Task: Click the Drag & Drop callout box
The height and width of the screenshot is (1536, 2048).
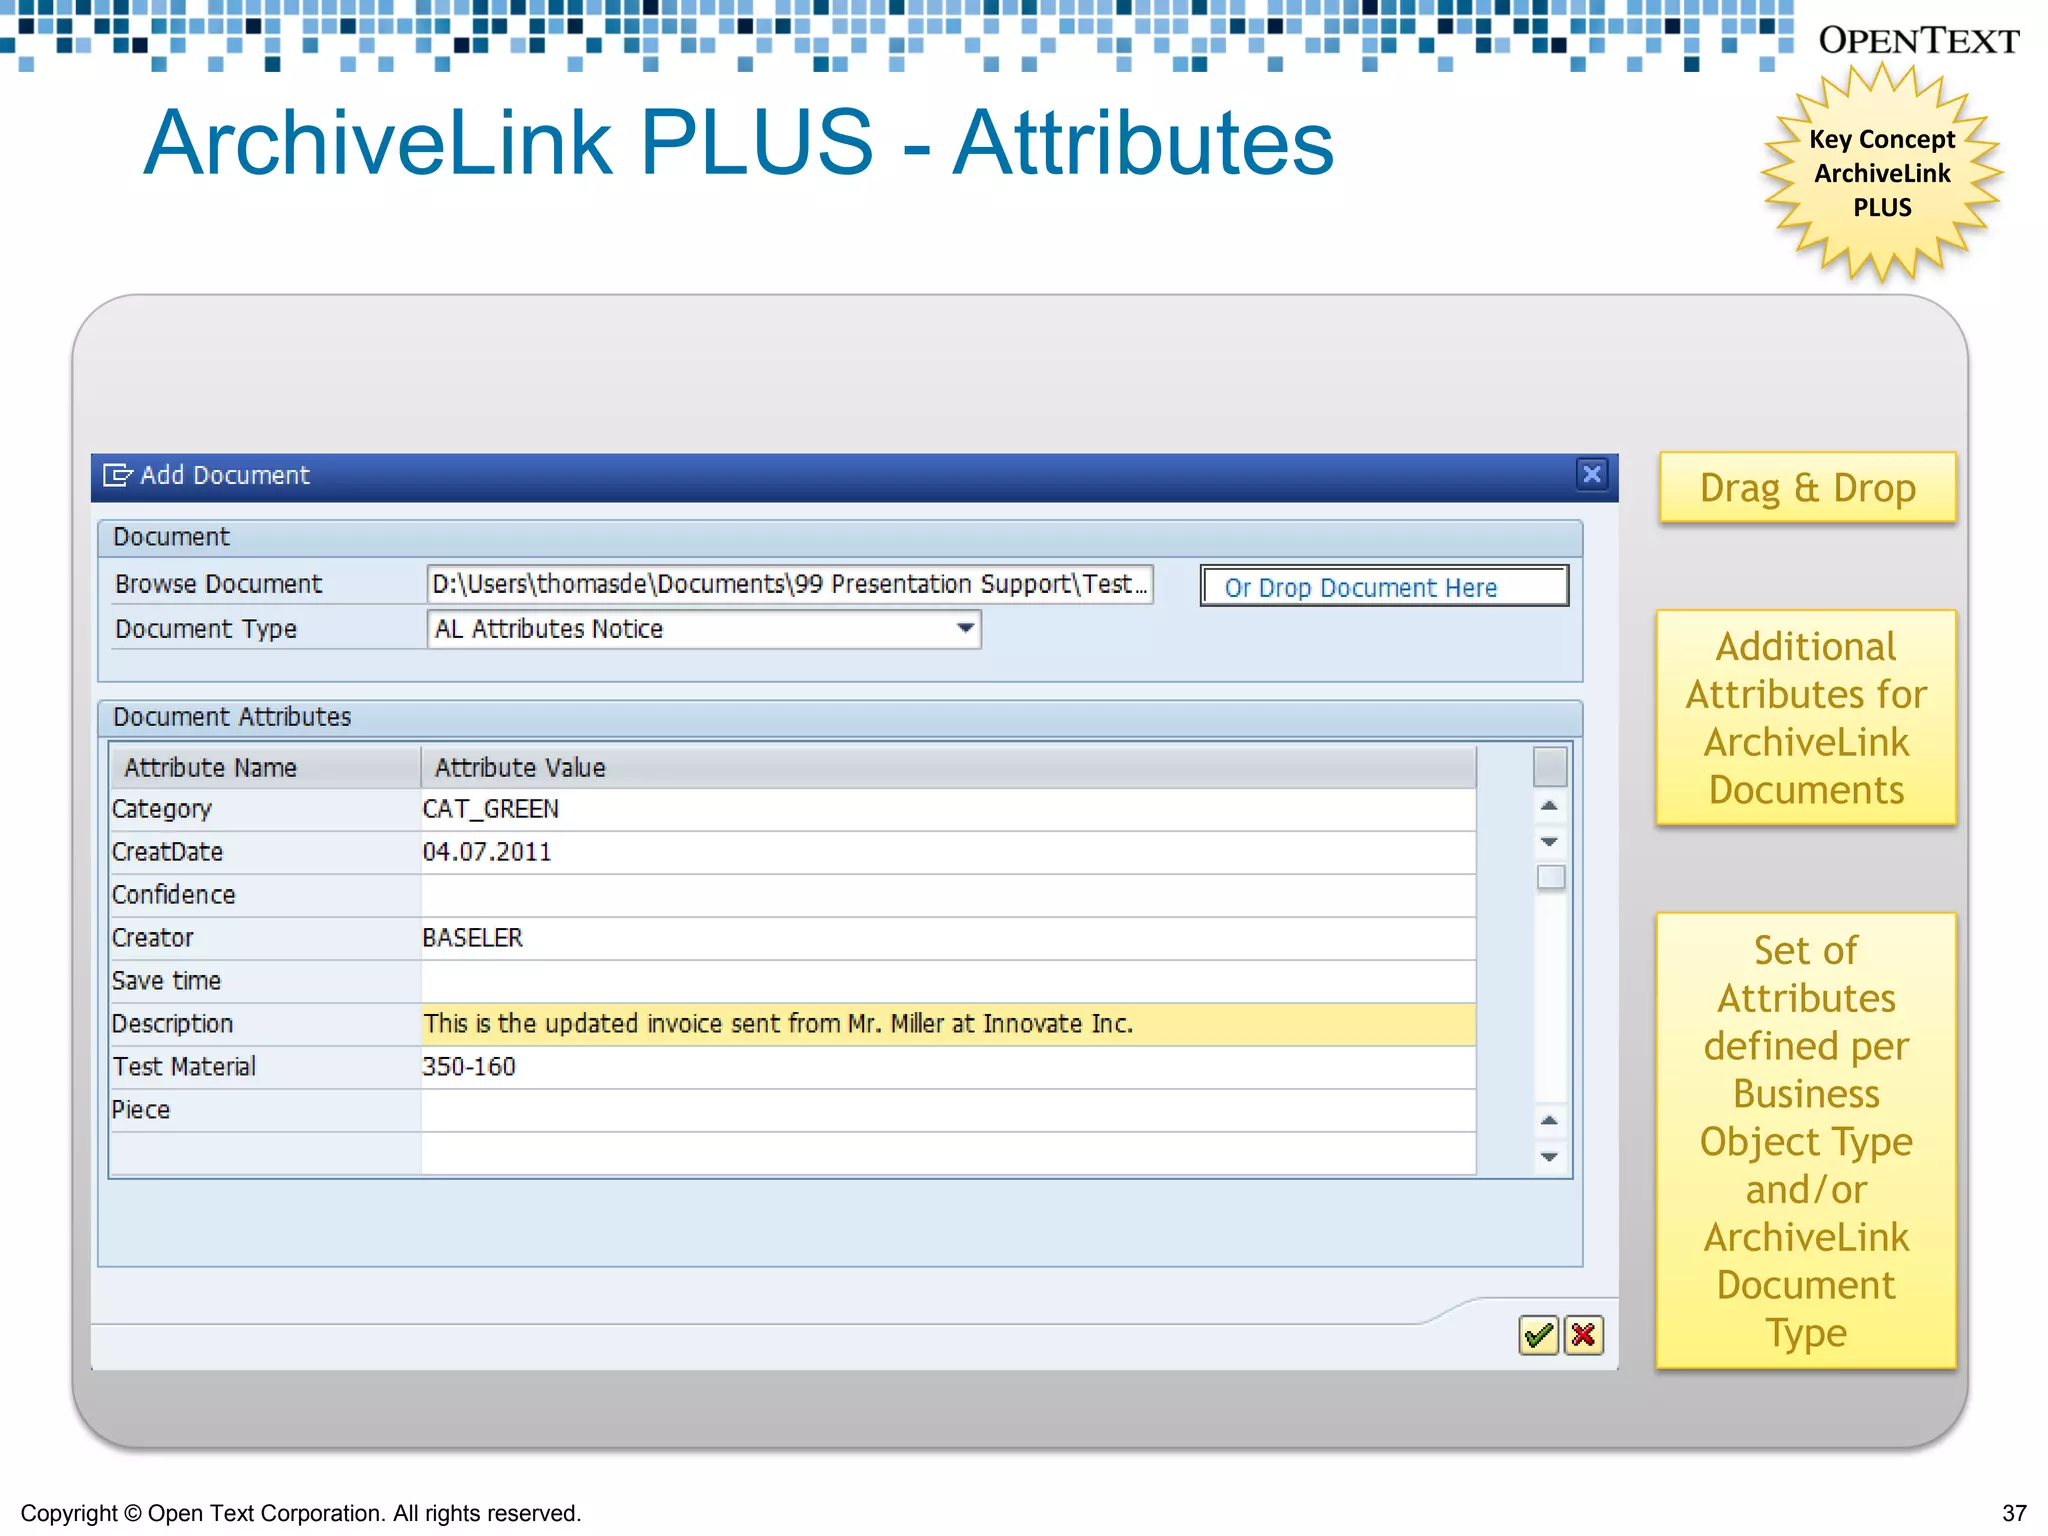Action: [x=1807, y=488]
